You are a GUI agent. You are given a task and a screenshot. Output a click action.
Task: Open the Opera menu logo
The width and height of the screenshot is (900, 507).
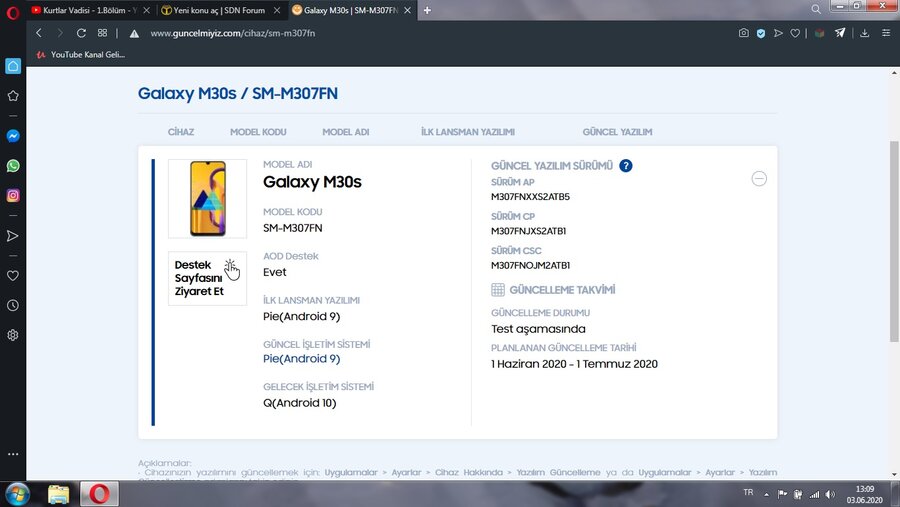pyautogui.click(x=13, y=13)
